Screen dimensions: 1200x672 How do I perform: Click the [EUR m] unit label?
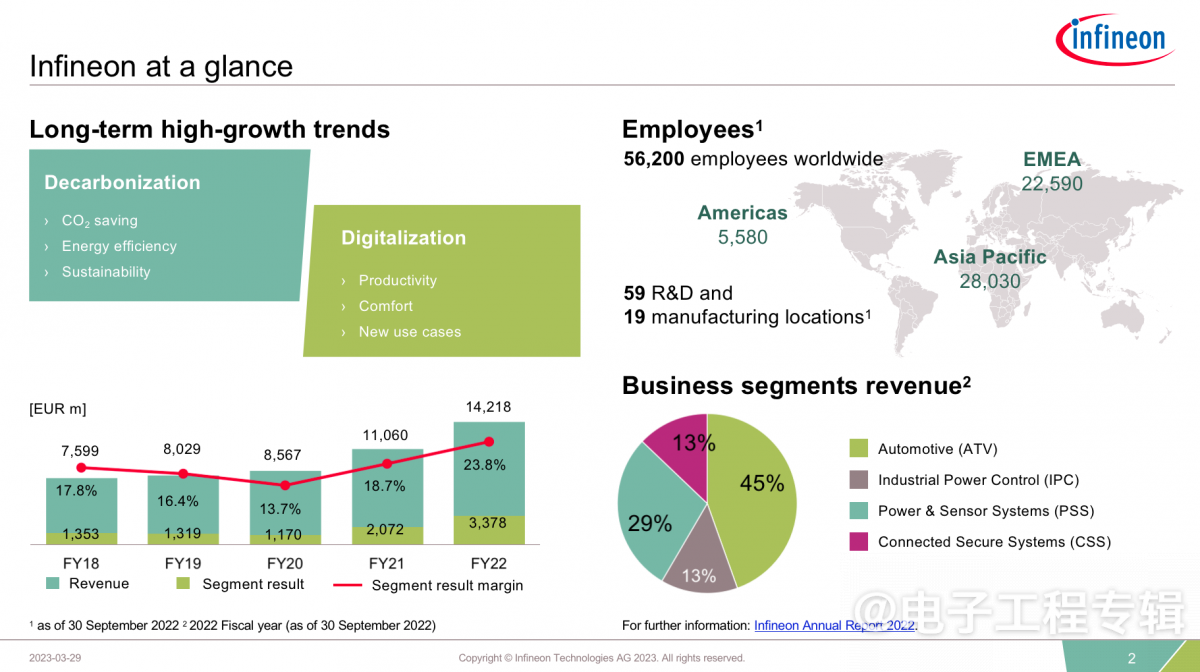(58, 409)
